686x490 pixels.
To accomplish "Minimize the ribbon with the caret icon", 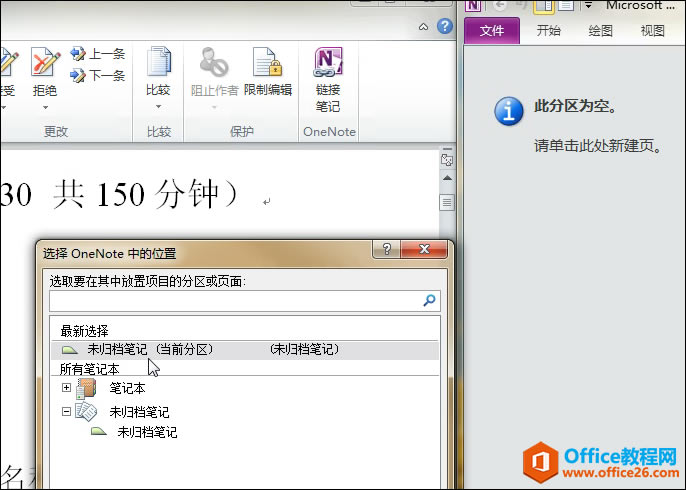I will tap(423, 27).
